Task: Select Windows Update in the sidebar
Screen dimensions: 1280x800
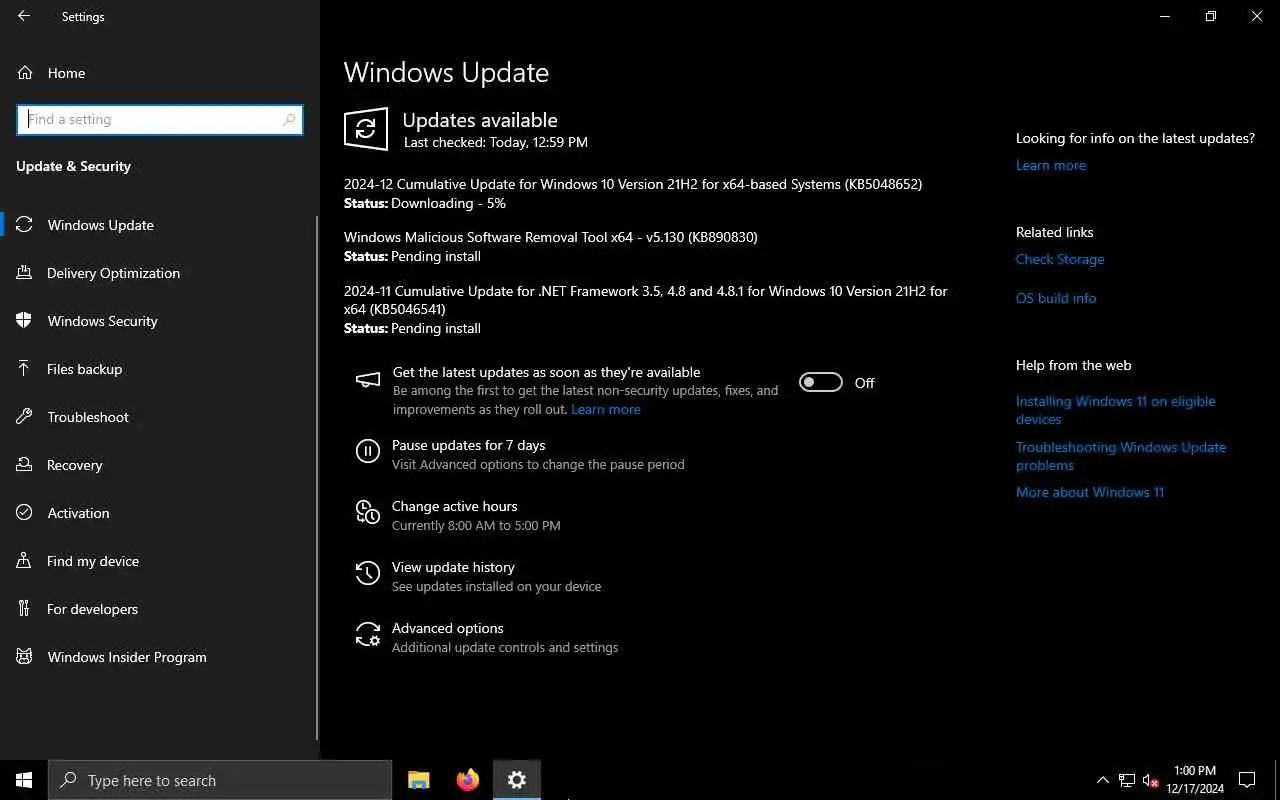Action: click(158, 225)
